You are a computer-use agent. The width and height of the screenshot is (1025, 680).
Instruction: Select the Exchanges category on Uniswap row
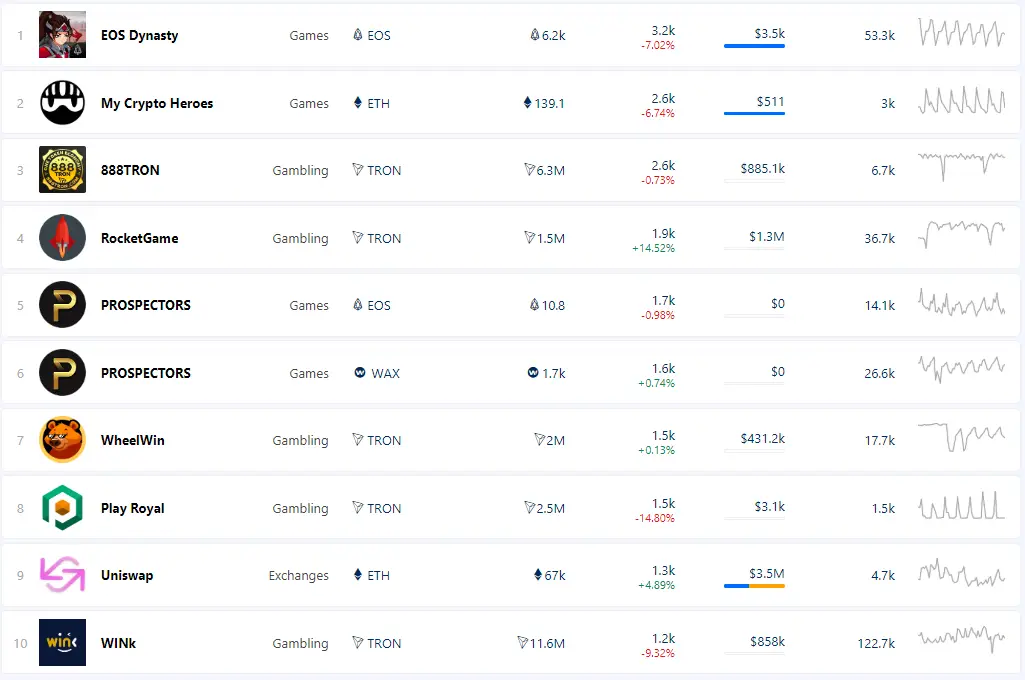pos(299,575)
